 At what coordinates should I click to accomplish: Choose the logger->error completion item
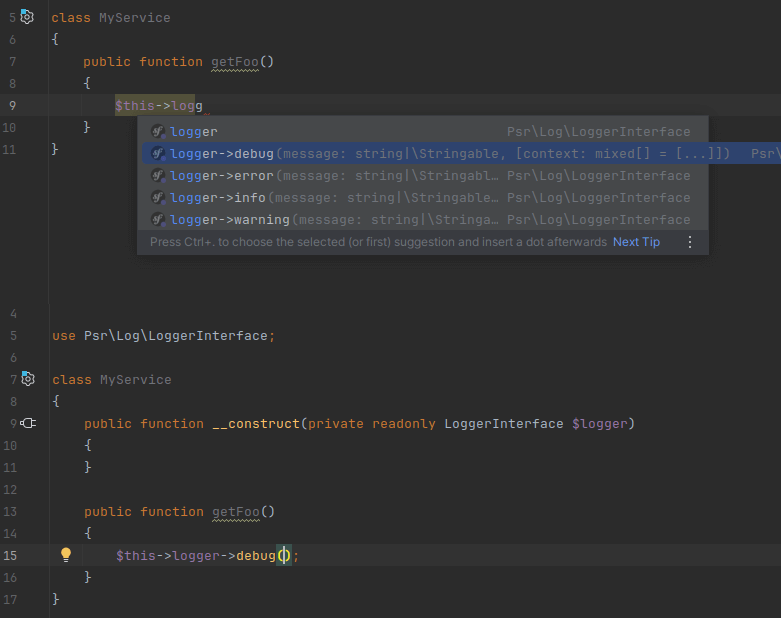(222, 175)
